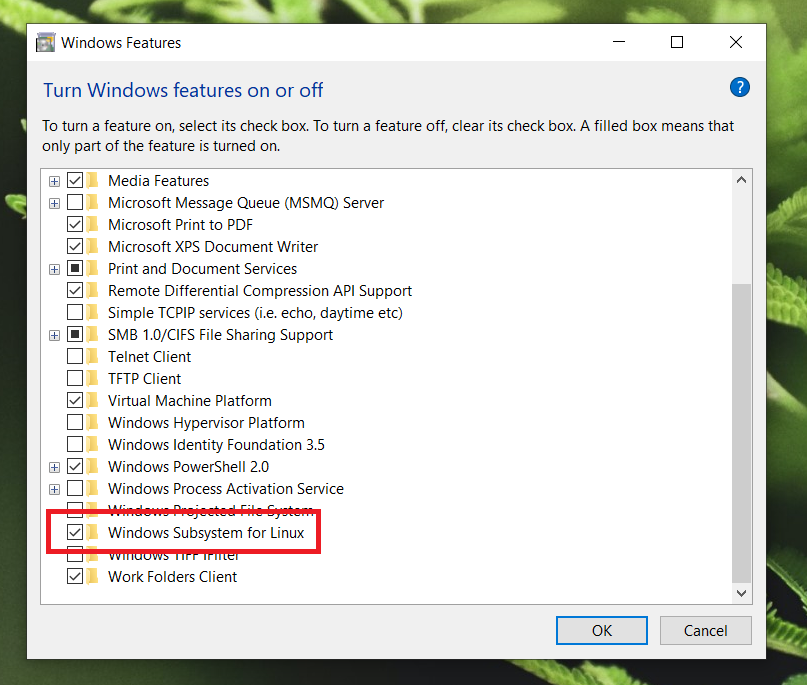Uncheck the Windows PowerShell 2.0 checkbox
Viewport: 807px width, 685px height.
75,466
